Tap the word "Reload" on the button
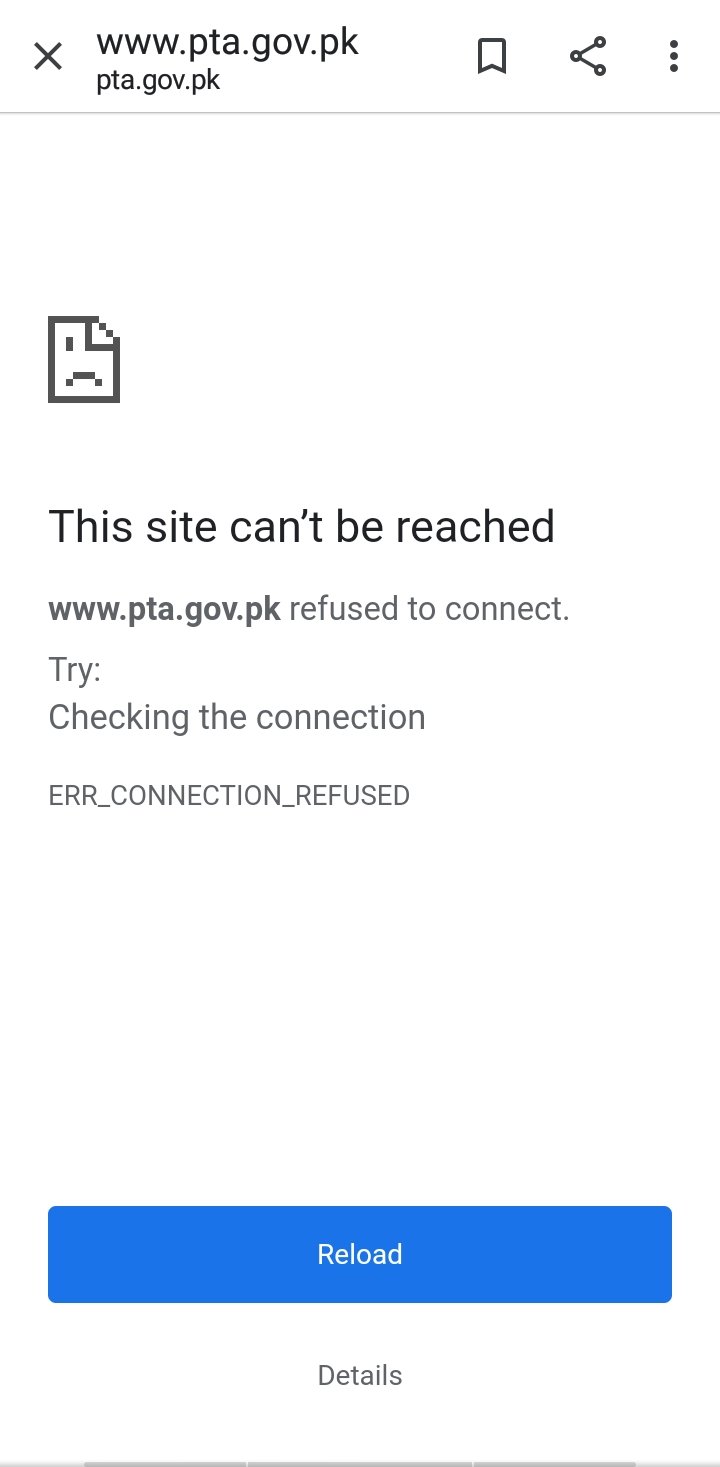The width and height of the screenshot is (720, 1467). coord(360,1254)
